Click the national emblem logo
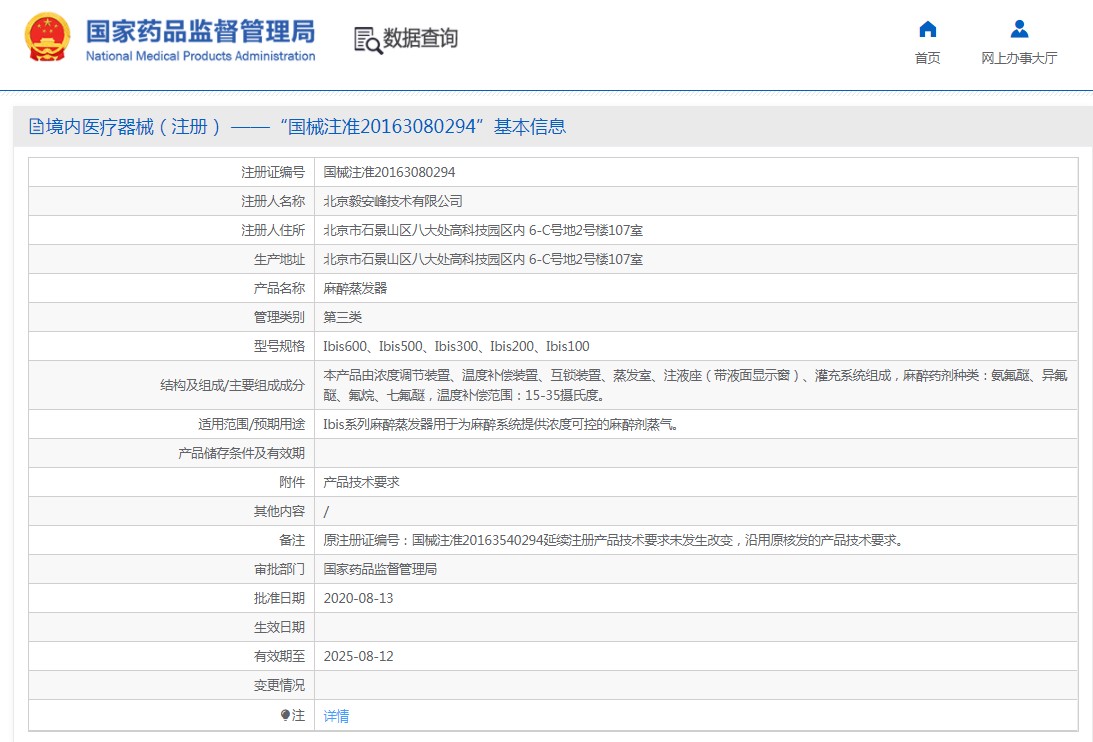The image size is (1093, 742). tap(47, 37)
